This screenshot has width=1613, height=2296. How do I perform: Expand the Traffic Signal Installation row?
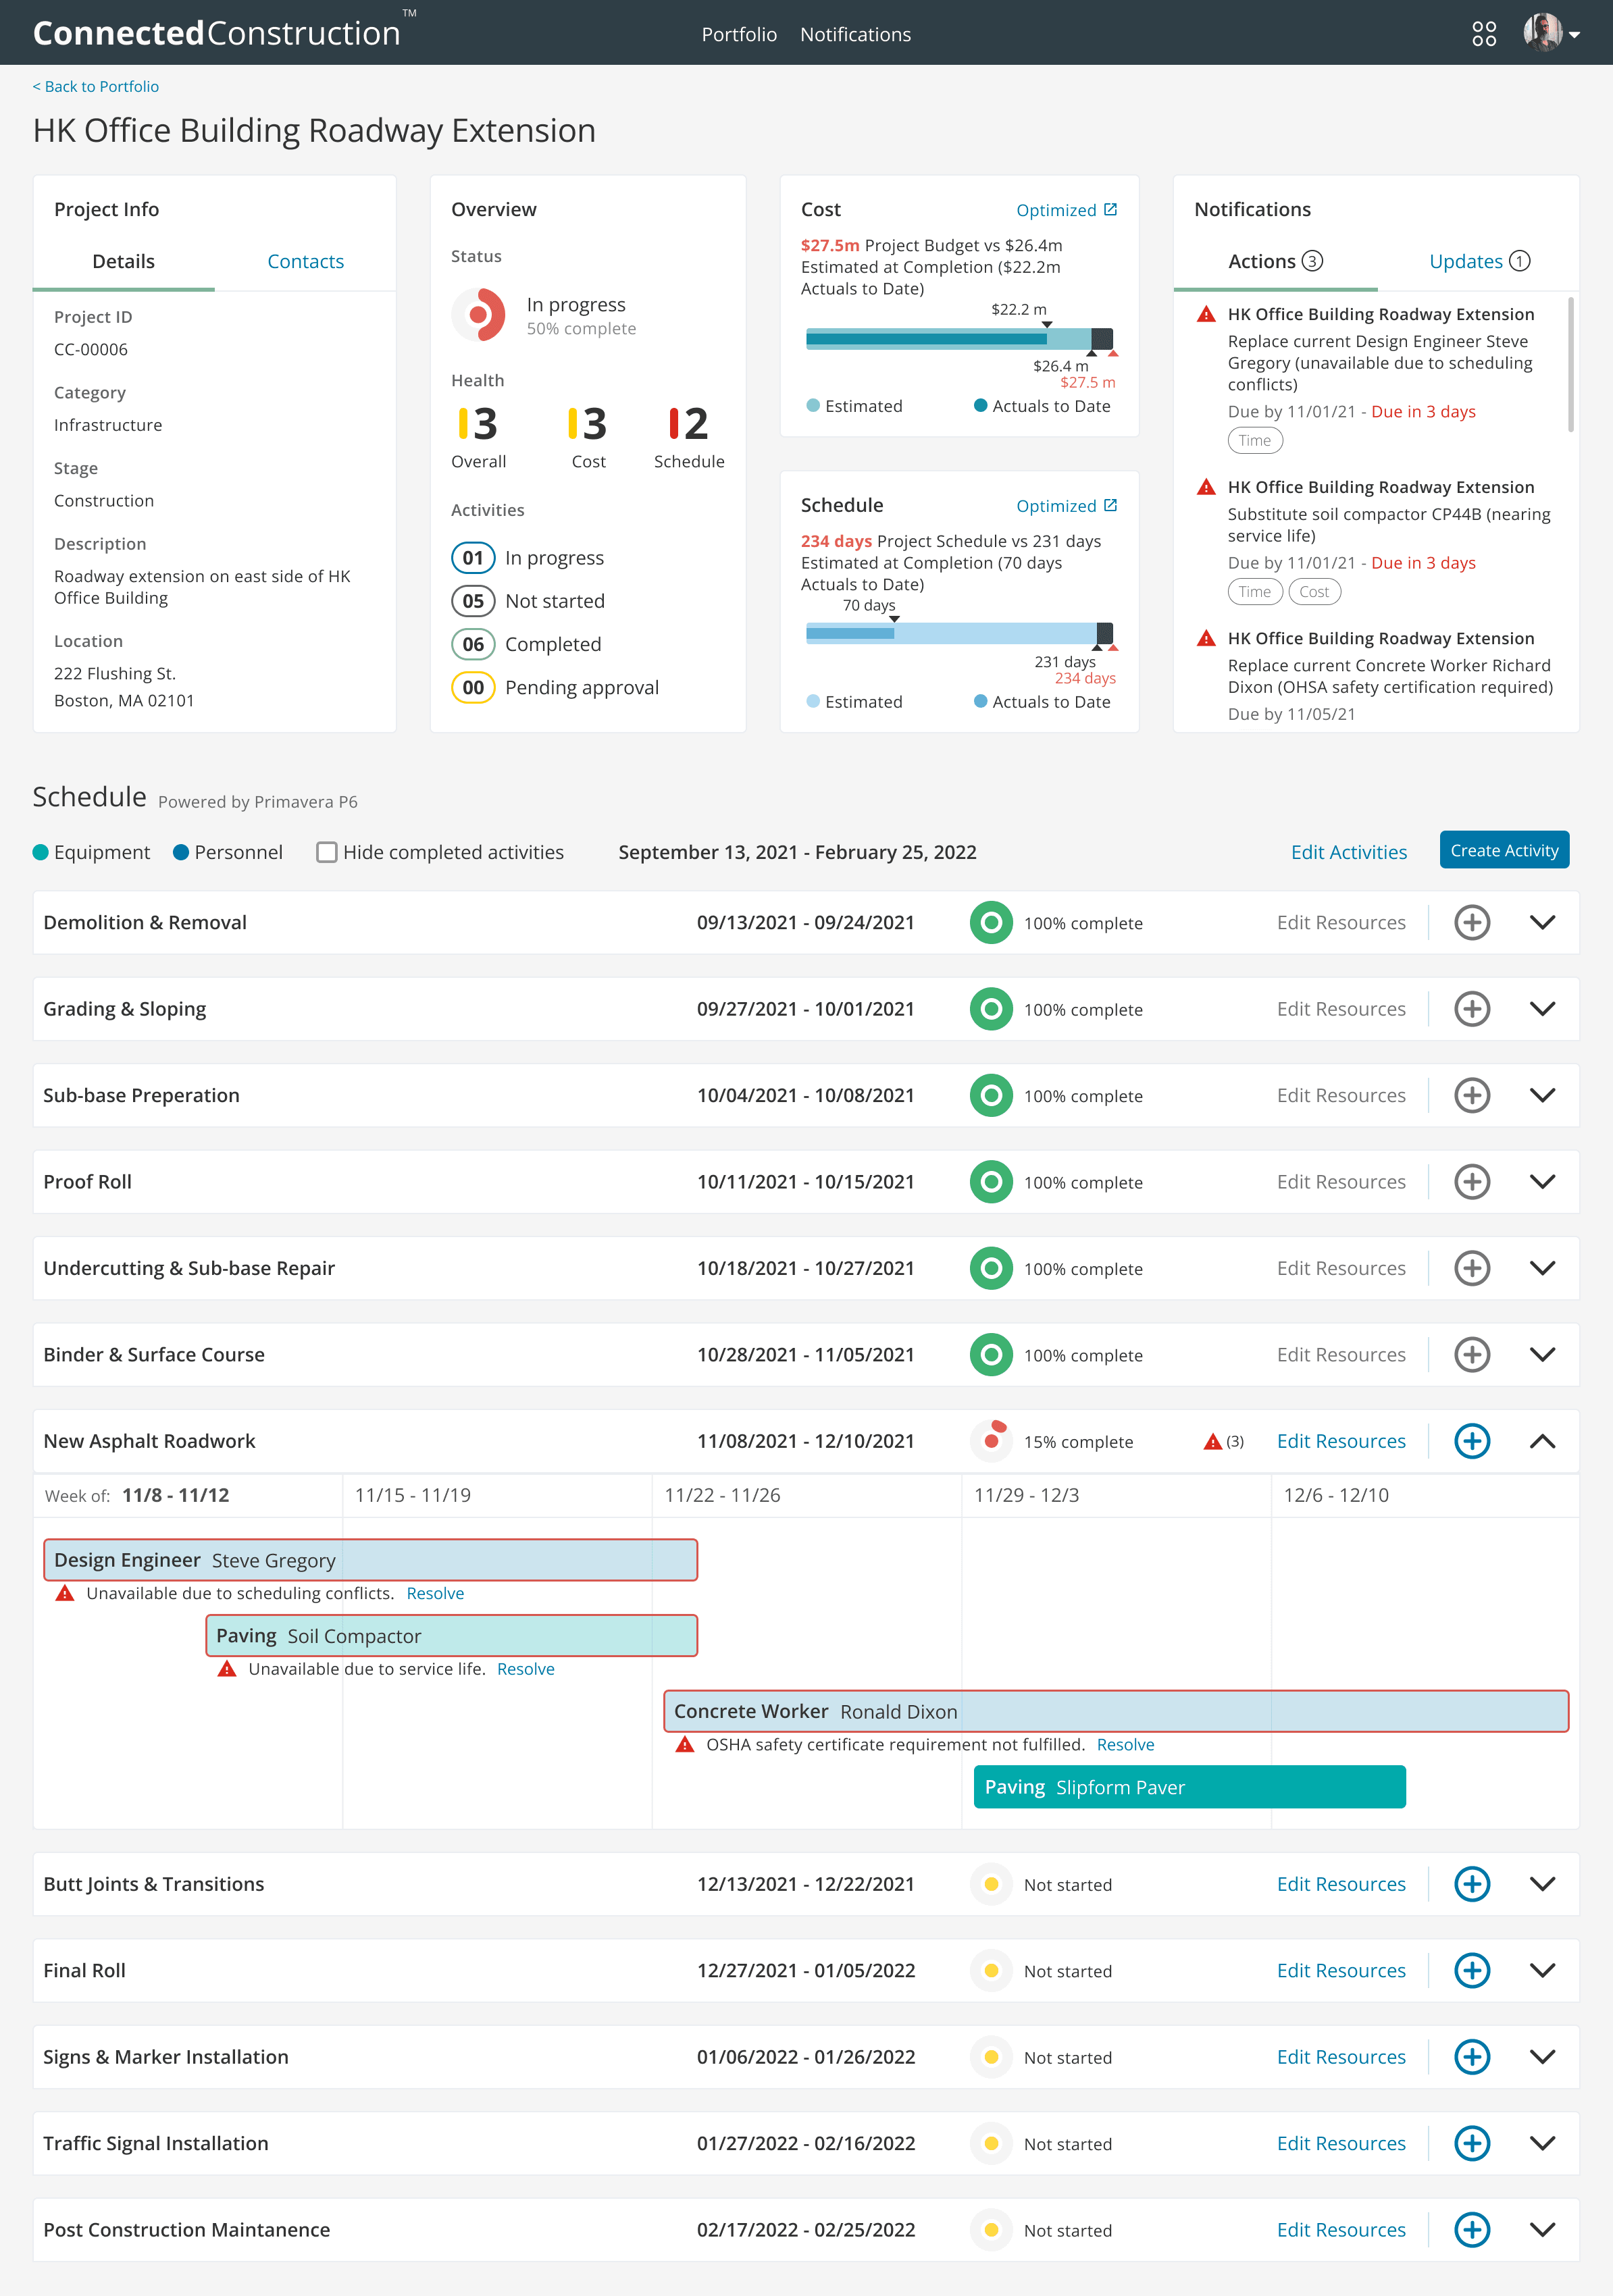(x=1542, y=2143)
